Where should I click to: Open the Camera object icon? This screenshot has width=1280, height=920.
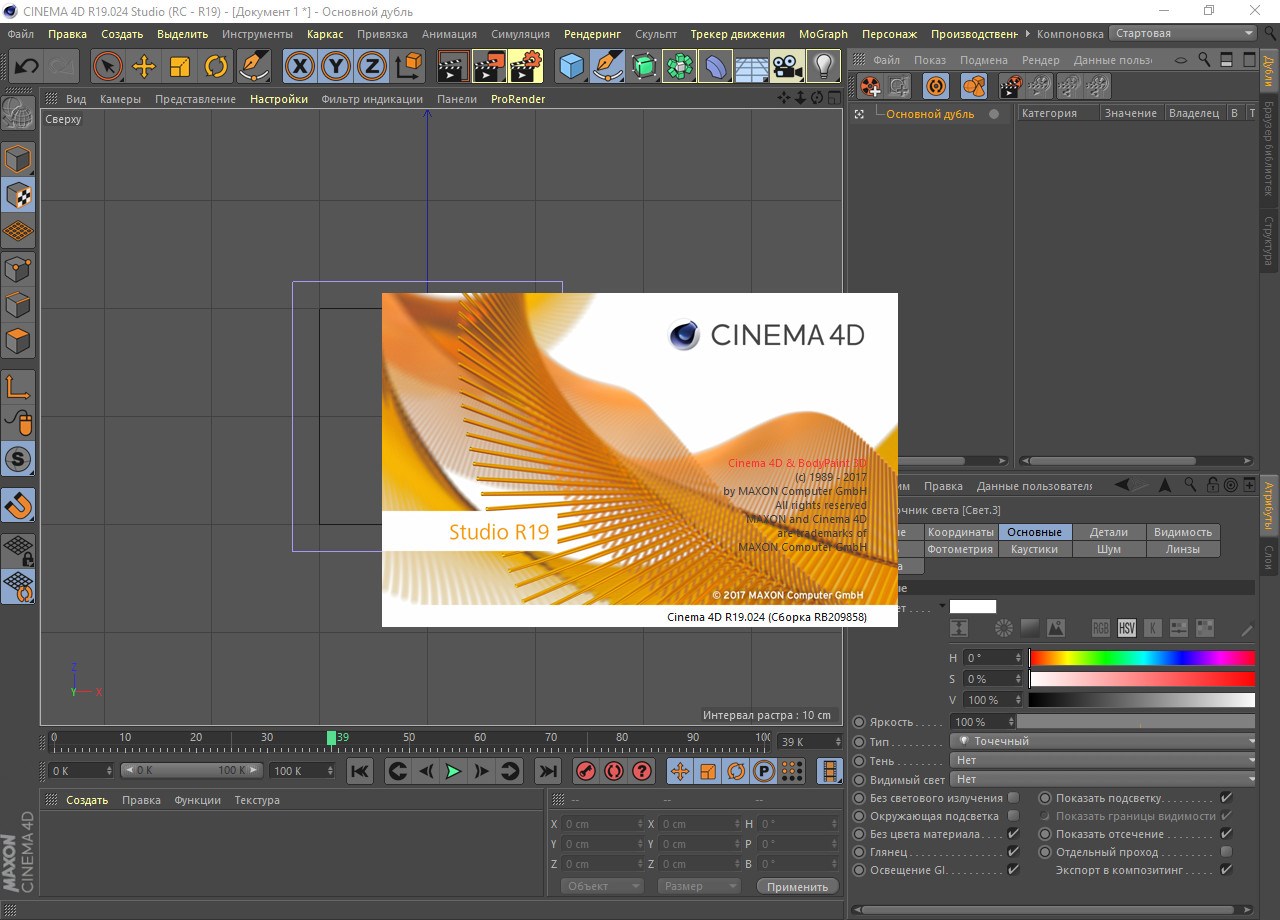coord(787,67)
